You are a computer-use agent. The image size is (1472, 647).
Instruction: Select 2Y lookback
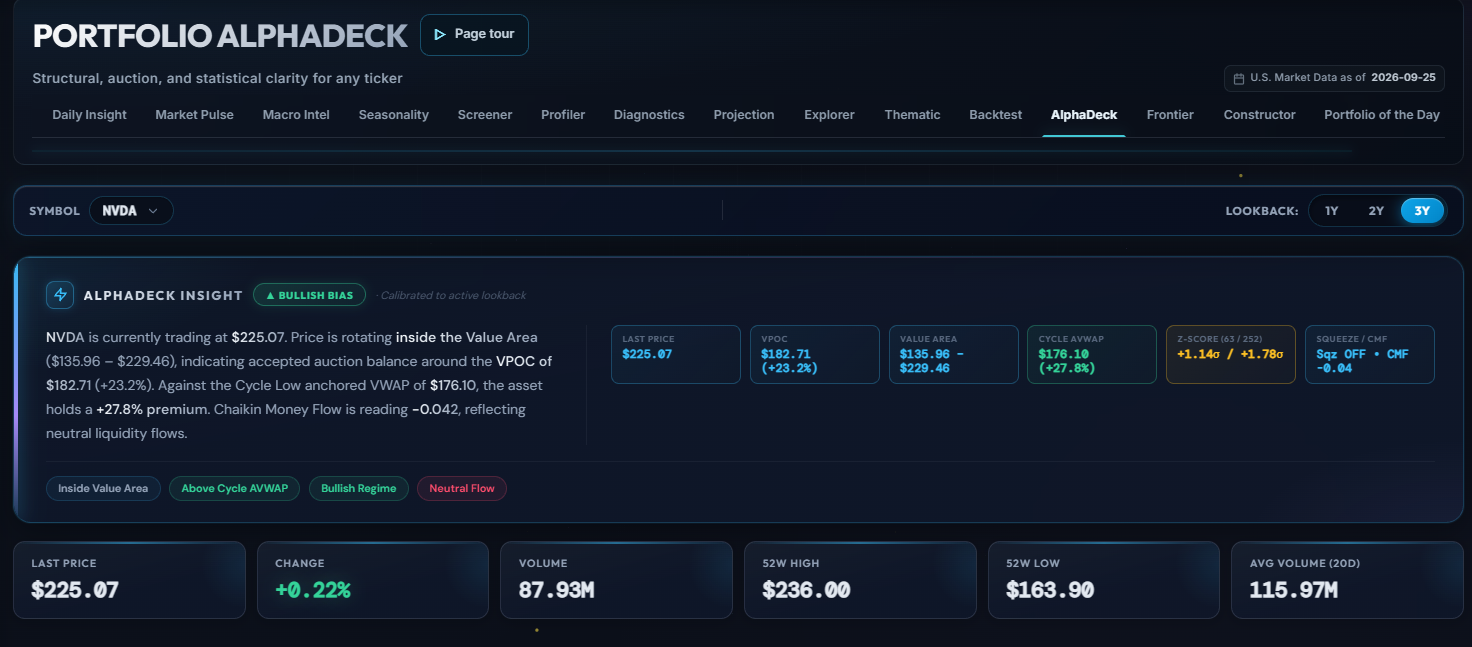(1376, 211)
